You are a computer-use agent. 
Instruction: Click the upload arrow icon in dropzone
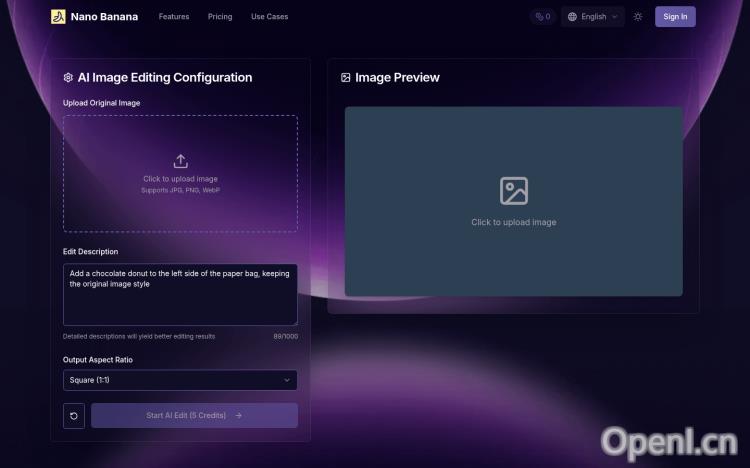[180, 161]
